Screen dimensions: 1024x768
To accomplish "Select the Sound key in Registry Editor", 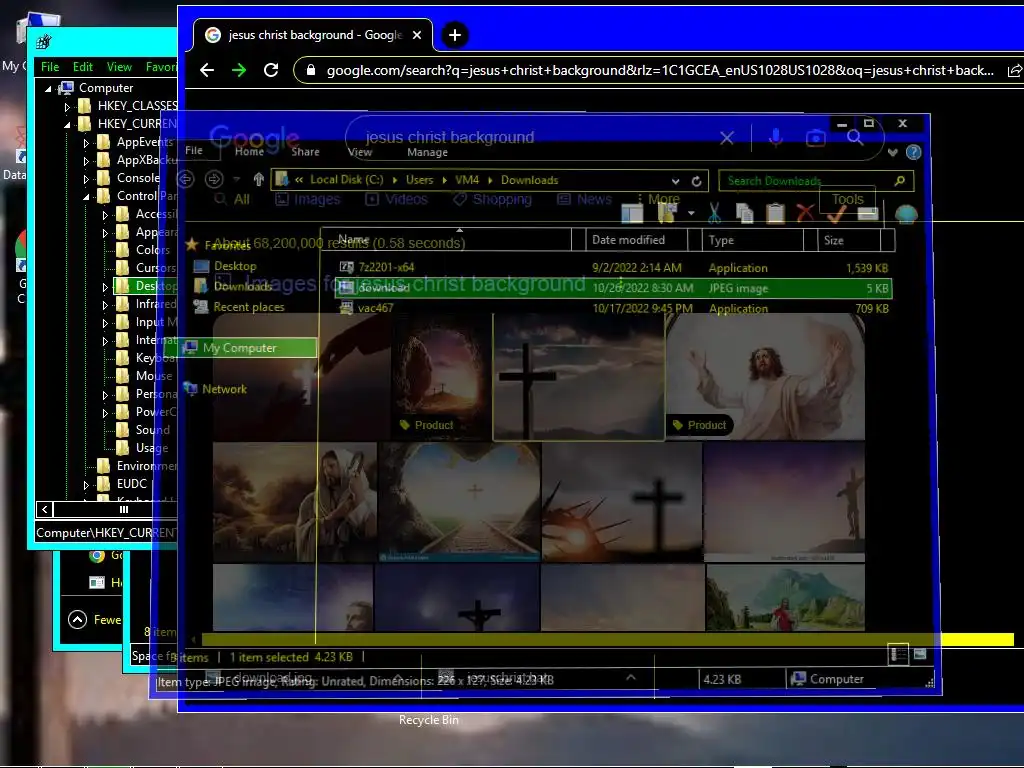I will point(152,430).
